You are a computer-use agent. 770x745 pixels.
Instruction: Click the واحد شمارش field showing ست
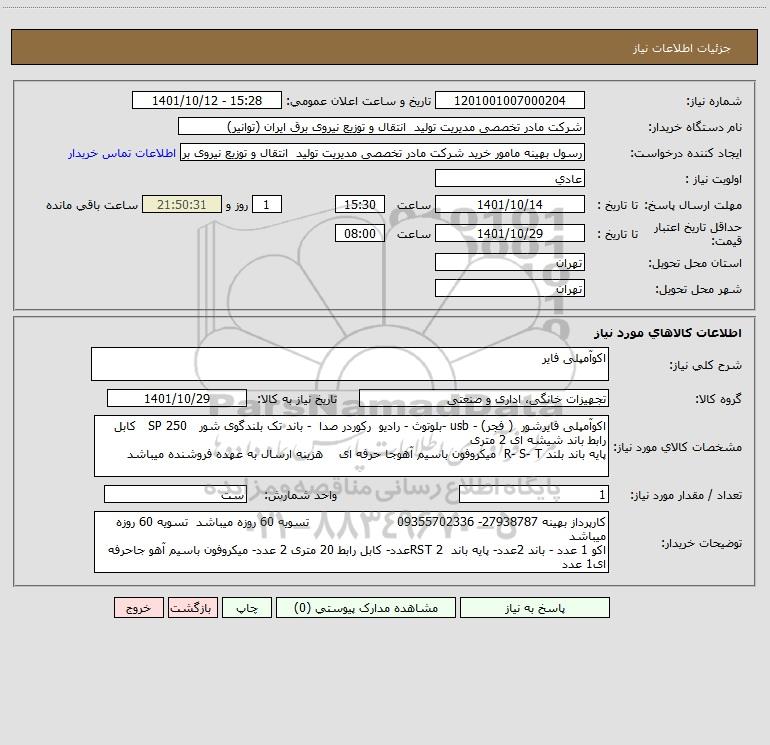pyautogui.click(x=175, y=495)
